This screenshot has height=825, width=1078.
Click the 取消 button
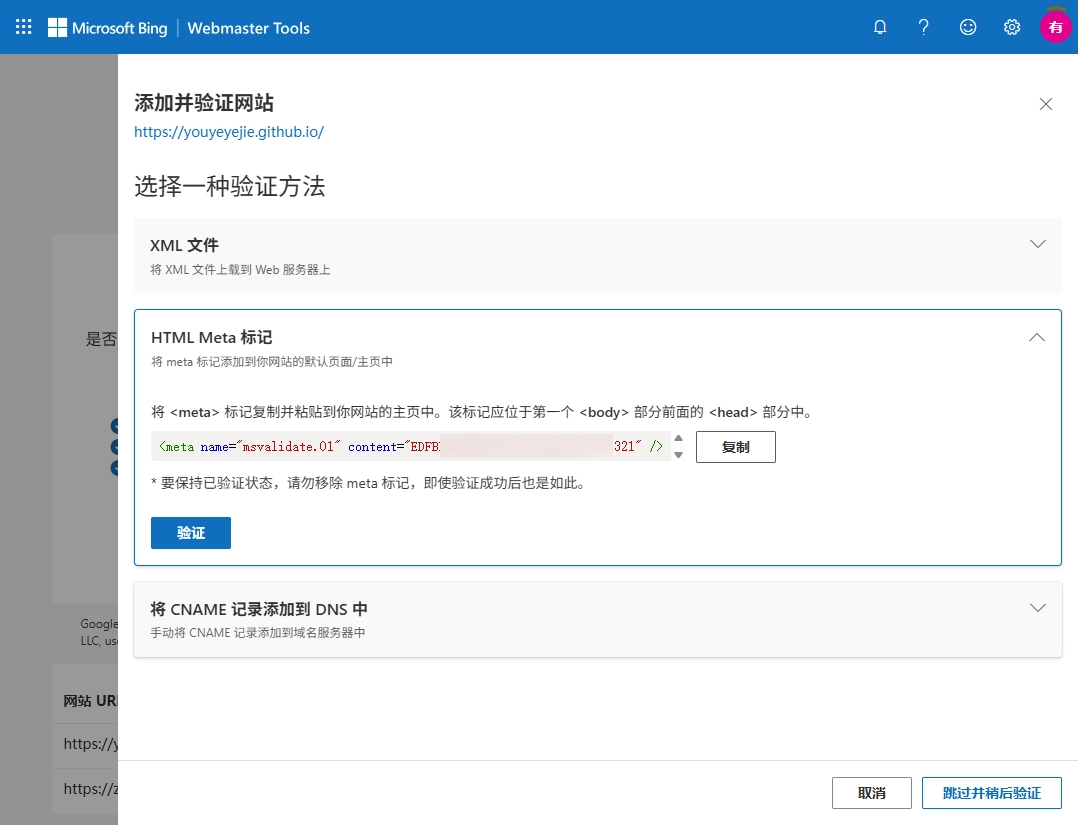[x=871, y=793]
